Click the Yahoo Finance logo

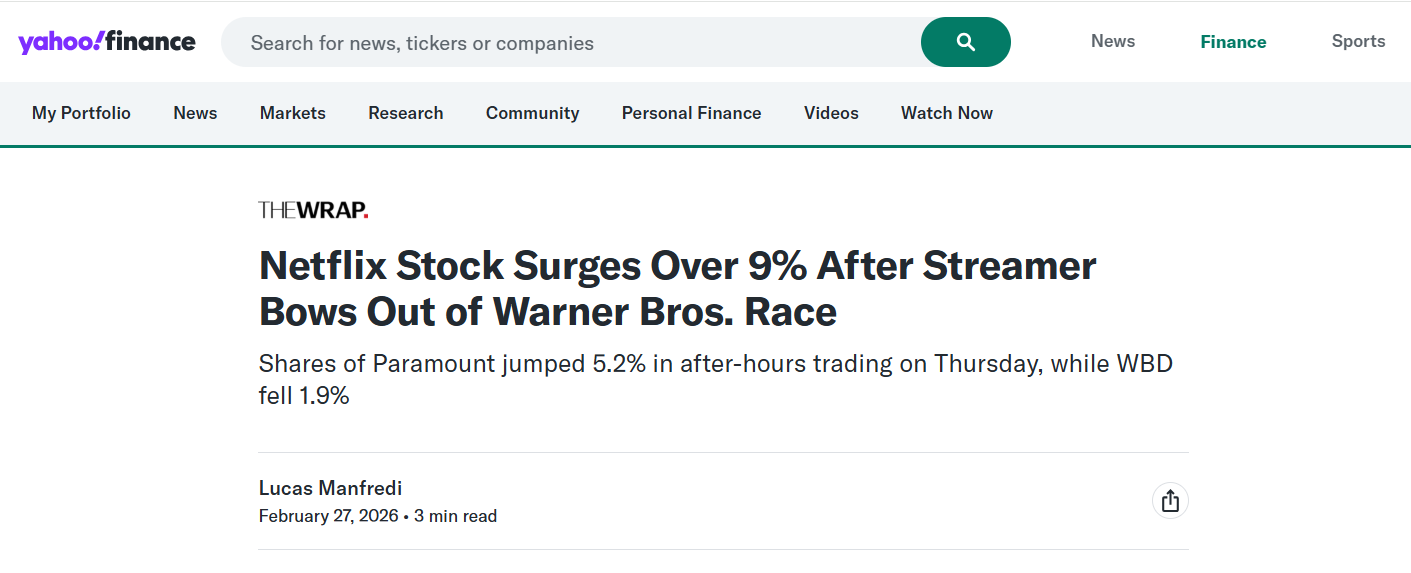[107, 42]
